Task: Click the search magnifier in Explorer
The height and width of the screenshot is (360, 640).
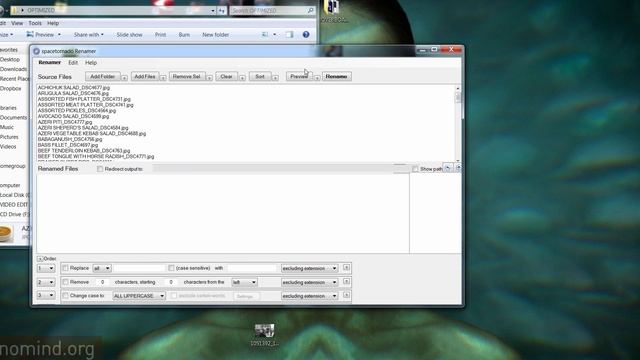Action: tap(311, 10)
